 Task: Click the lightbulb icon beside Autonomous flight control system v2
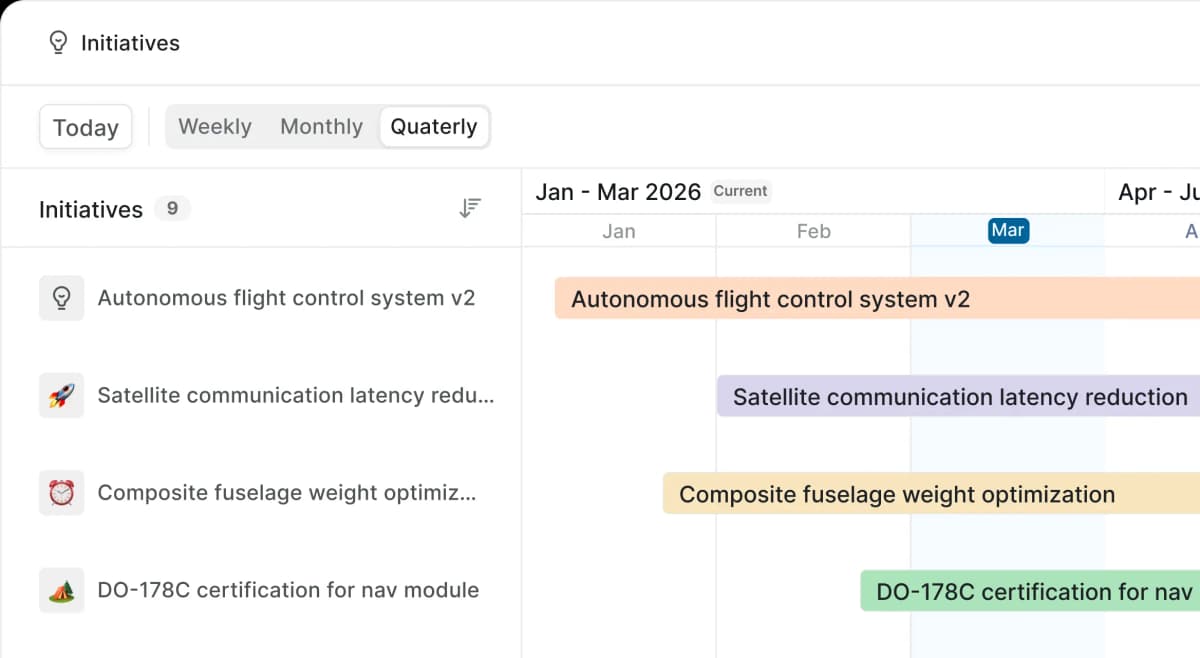click(61, 297)
